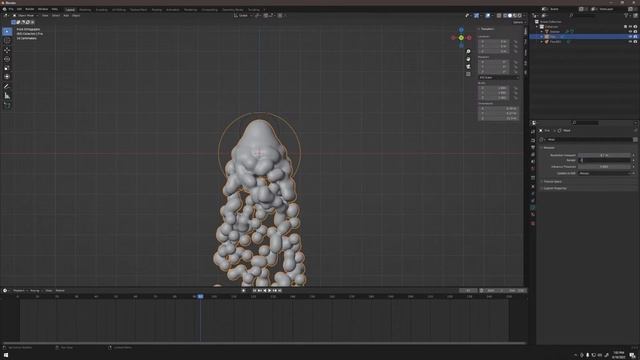Click the timeline End frame field
This screenshot has width=640, height=360.
click(516, 291)
